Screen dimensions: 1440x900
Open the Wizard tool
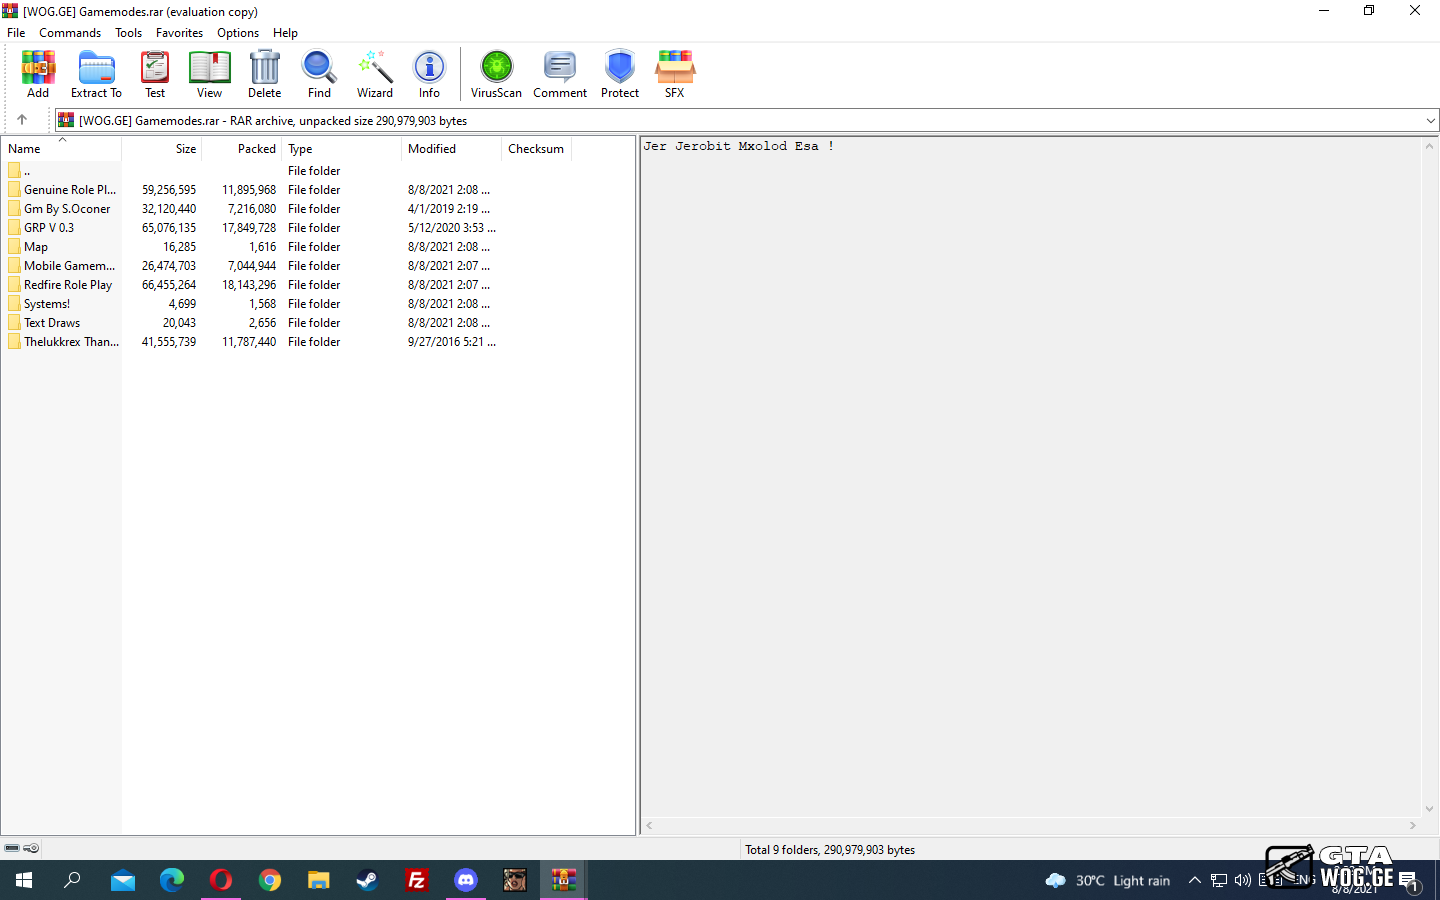click(x=375, y=74)
